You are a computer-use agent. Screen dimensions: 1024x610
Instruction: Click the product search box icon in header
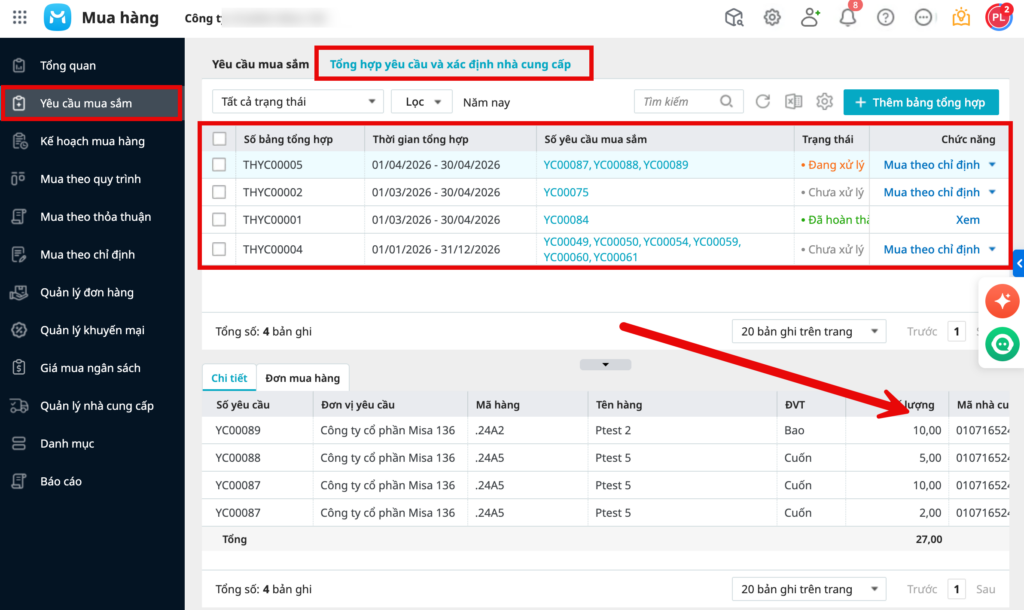coord(735,17)
